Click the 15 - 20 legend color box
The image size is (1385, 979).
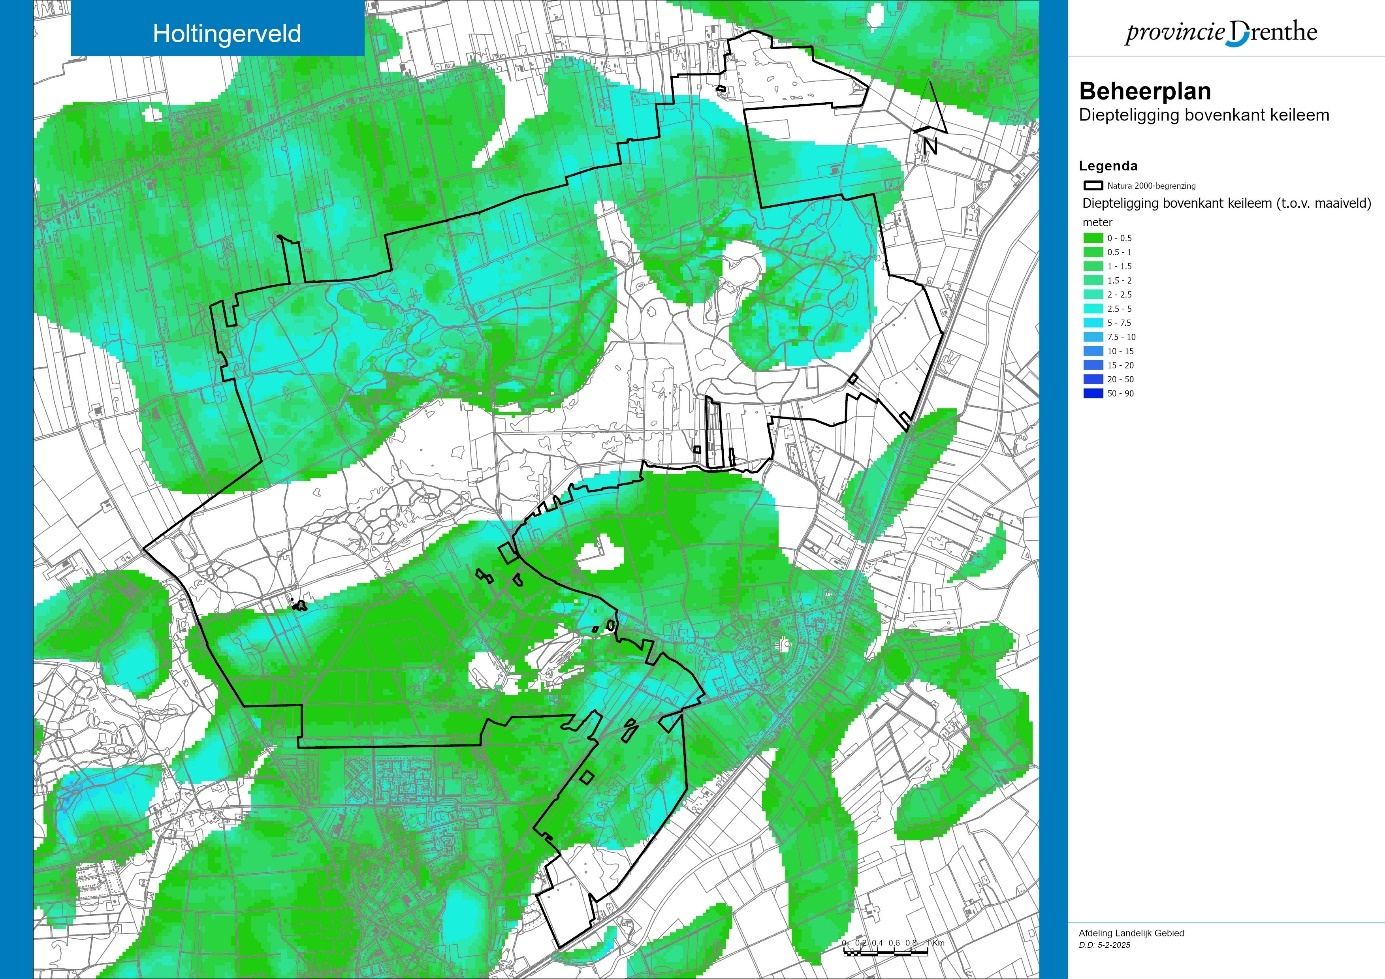point(1093,365)
